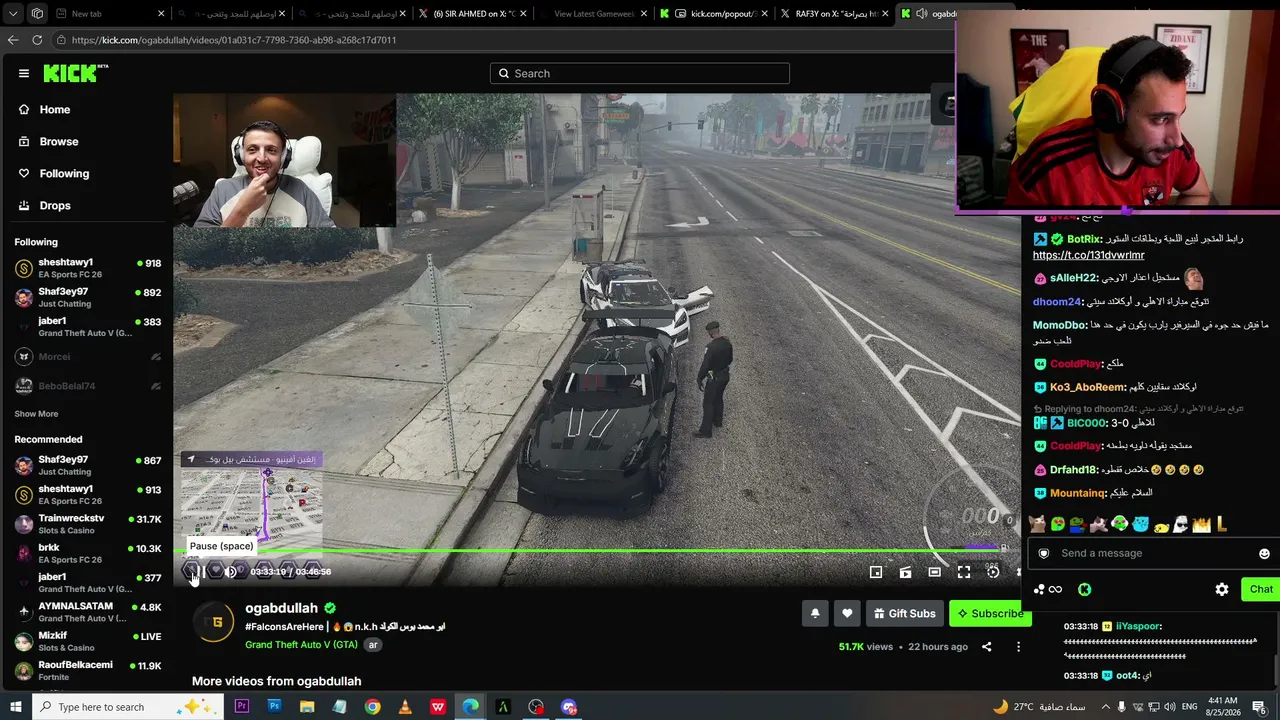Click the Gift Subs button
The width and height of the screenshot is (1280, 720).
(x=904, y=613)
